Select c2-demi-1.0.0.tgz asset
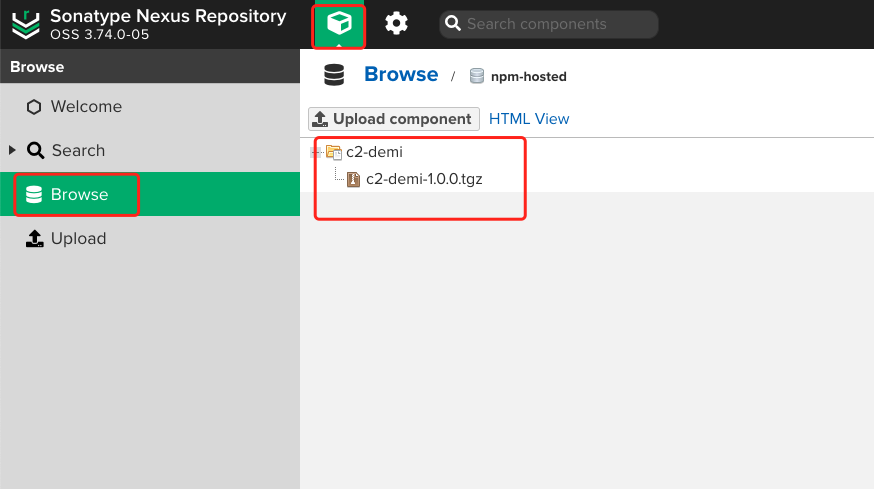Image resolution: width=874 pixels, height=489 pixels. pos(424,179)
